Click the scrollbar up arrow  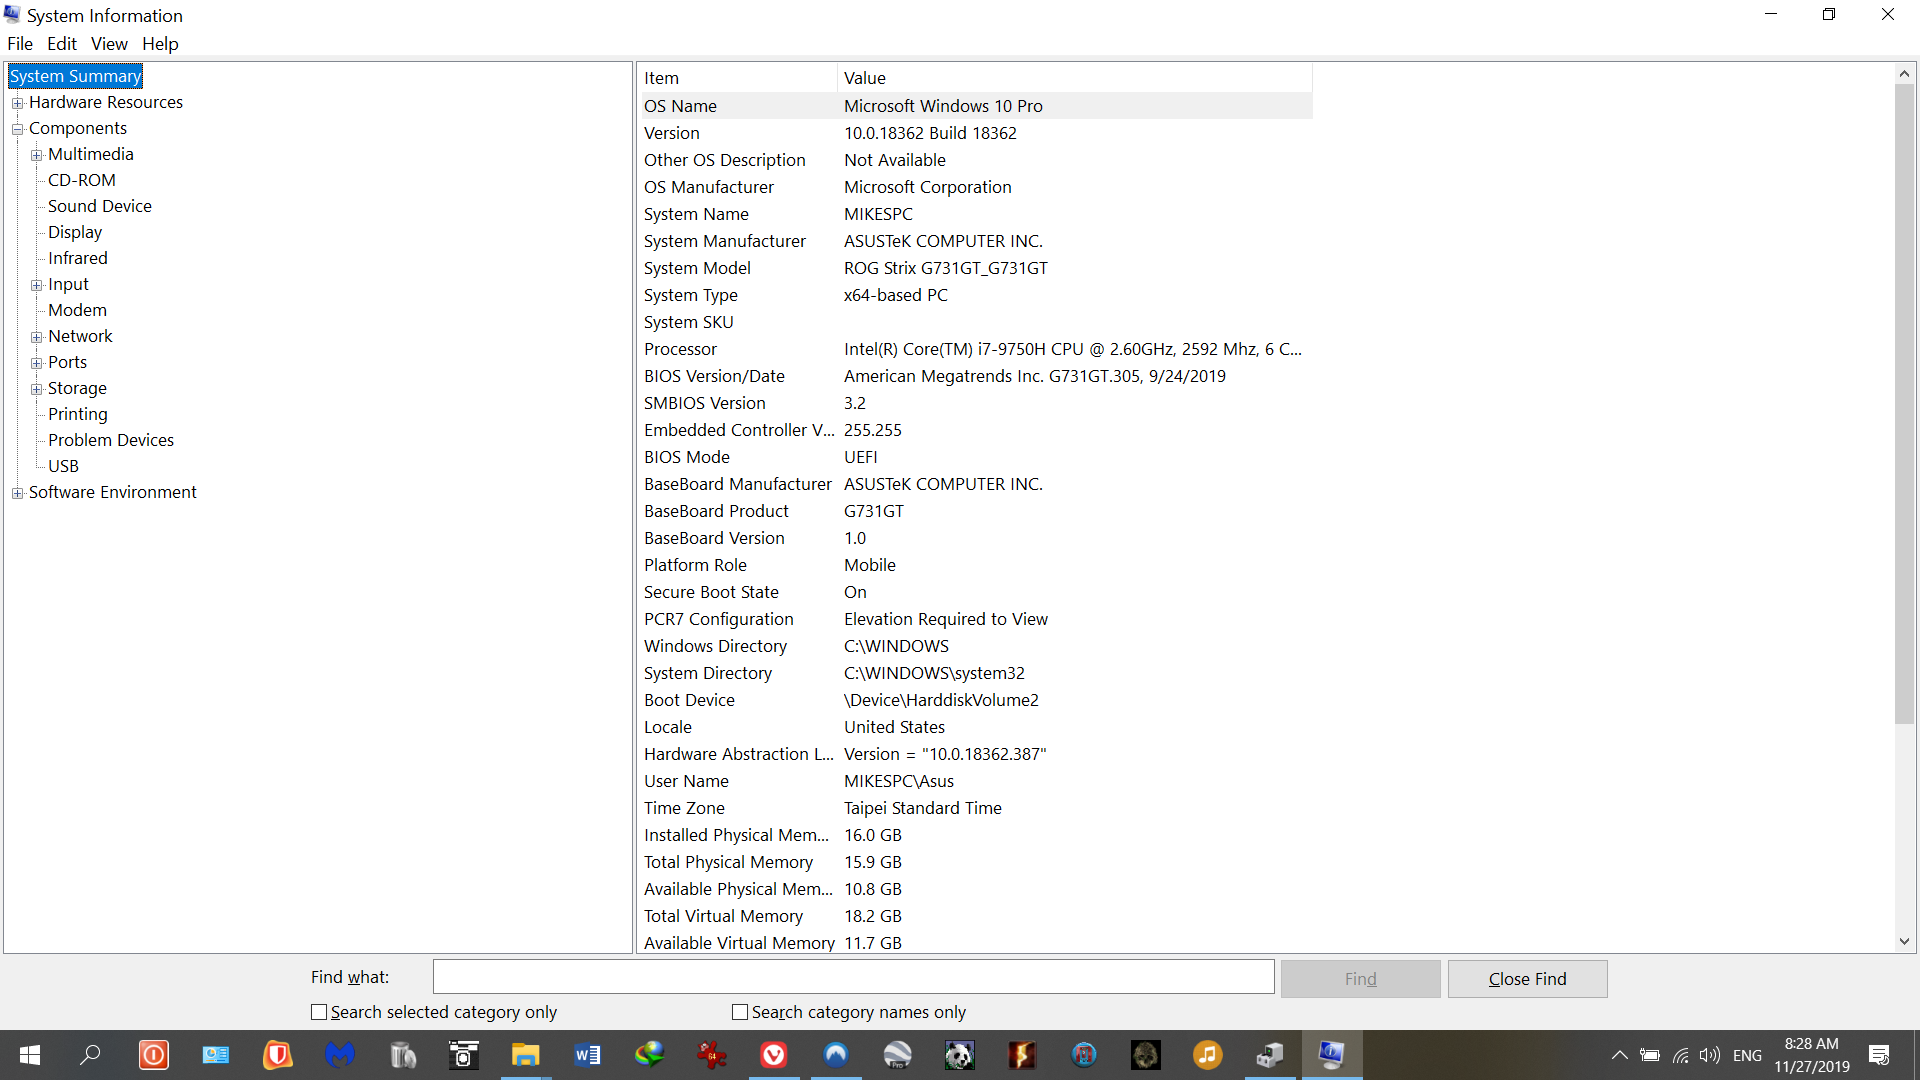click(x=1904, y=74)
